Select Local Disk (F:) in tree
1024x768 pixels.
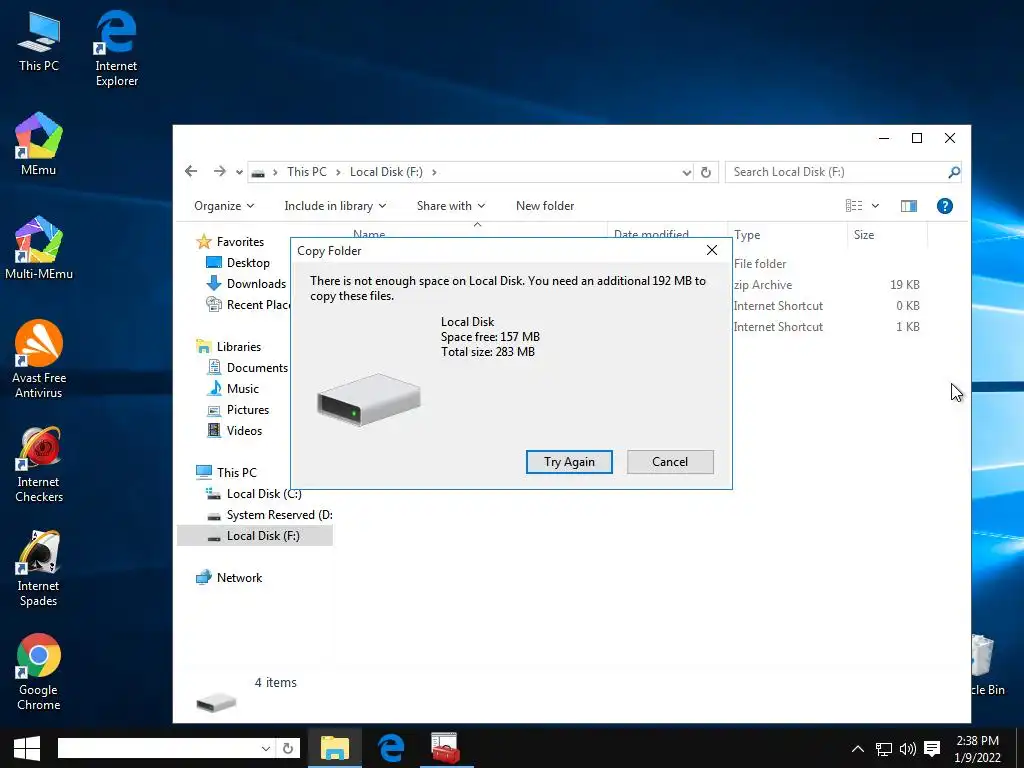[255, 536]
